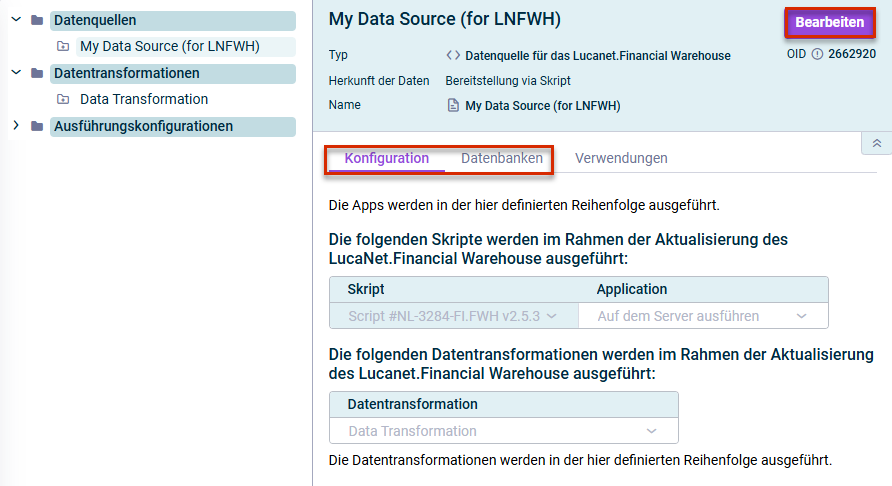Collapse the Datenquellen folder chevron
The image size is (892, 486).
pyautogui.click(x=16, y=20)
